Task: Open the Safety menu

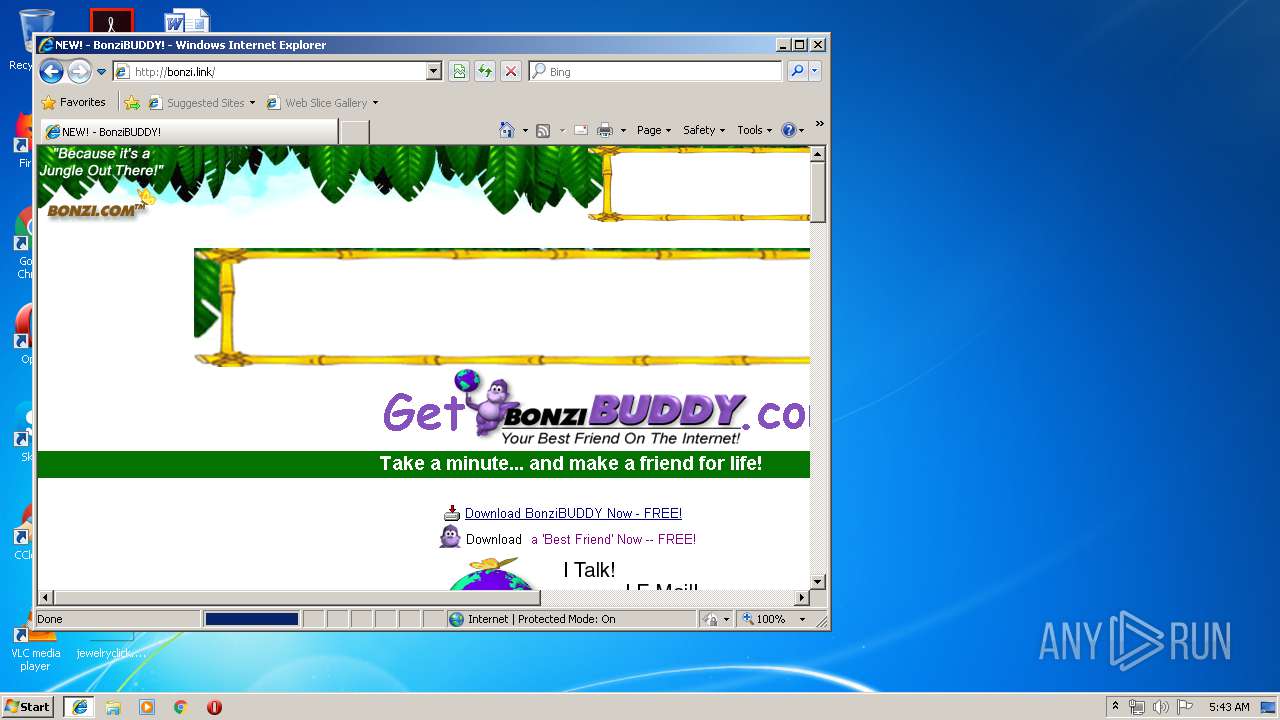Action: [704, 130]
